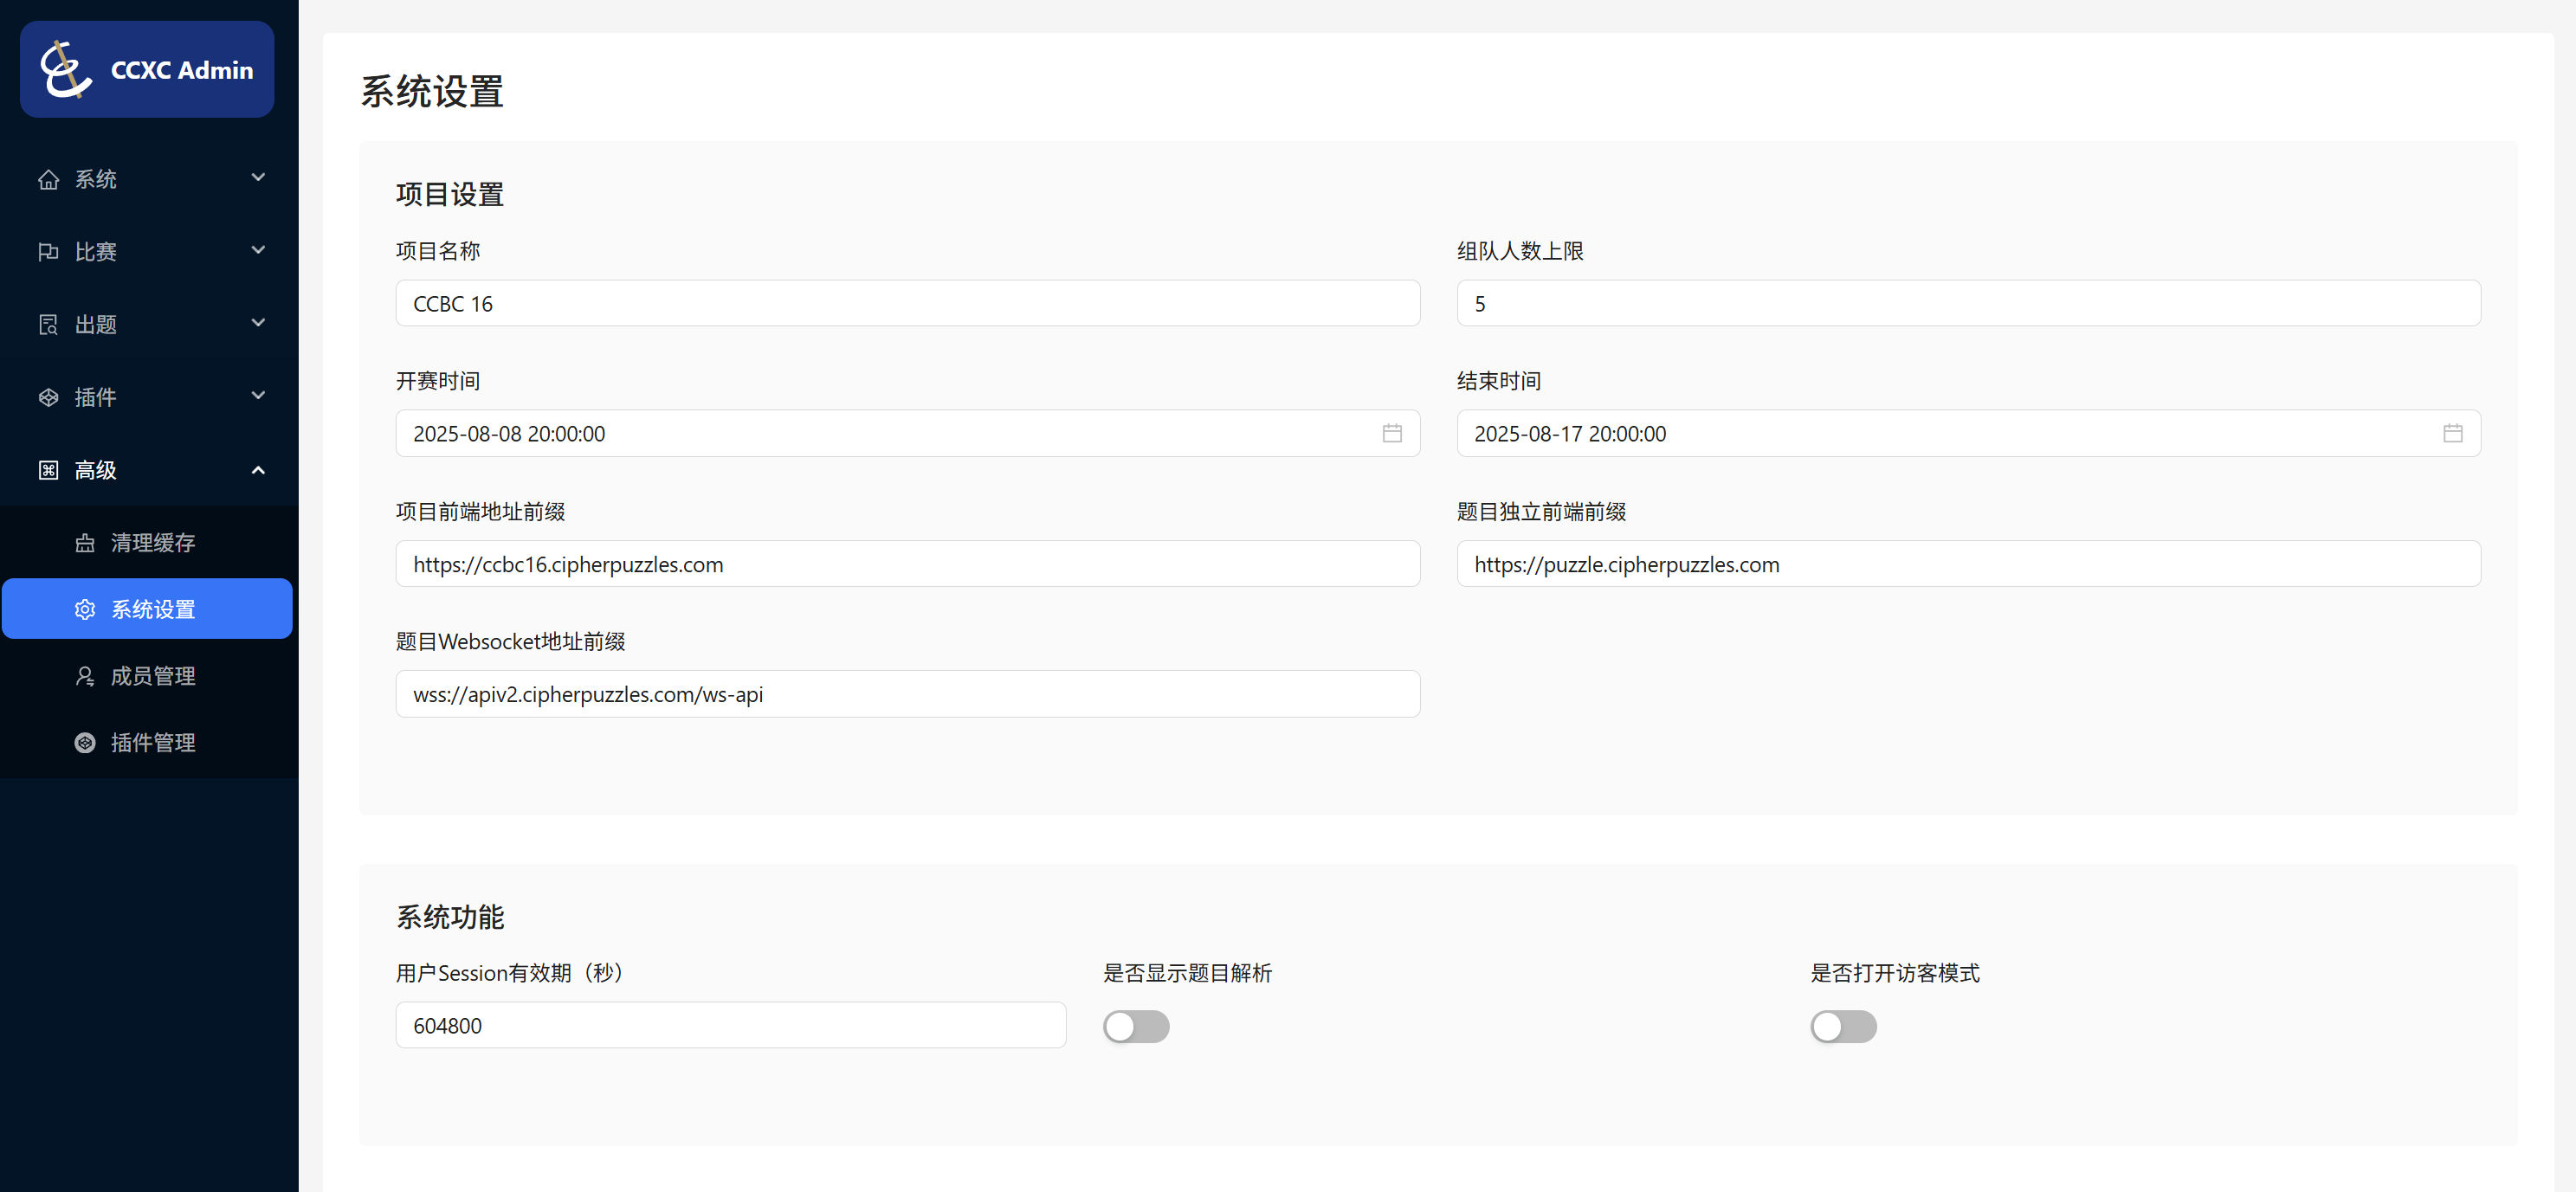2576x1192 pixels.
Task: Open the 成员管理 menu item
Action: [x=152, y=676]
